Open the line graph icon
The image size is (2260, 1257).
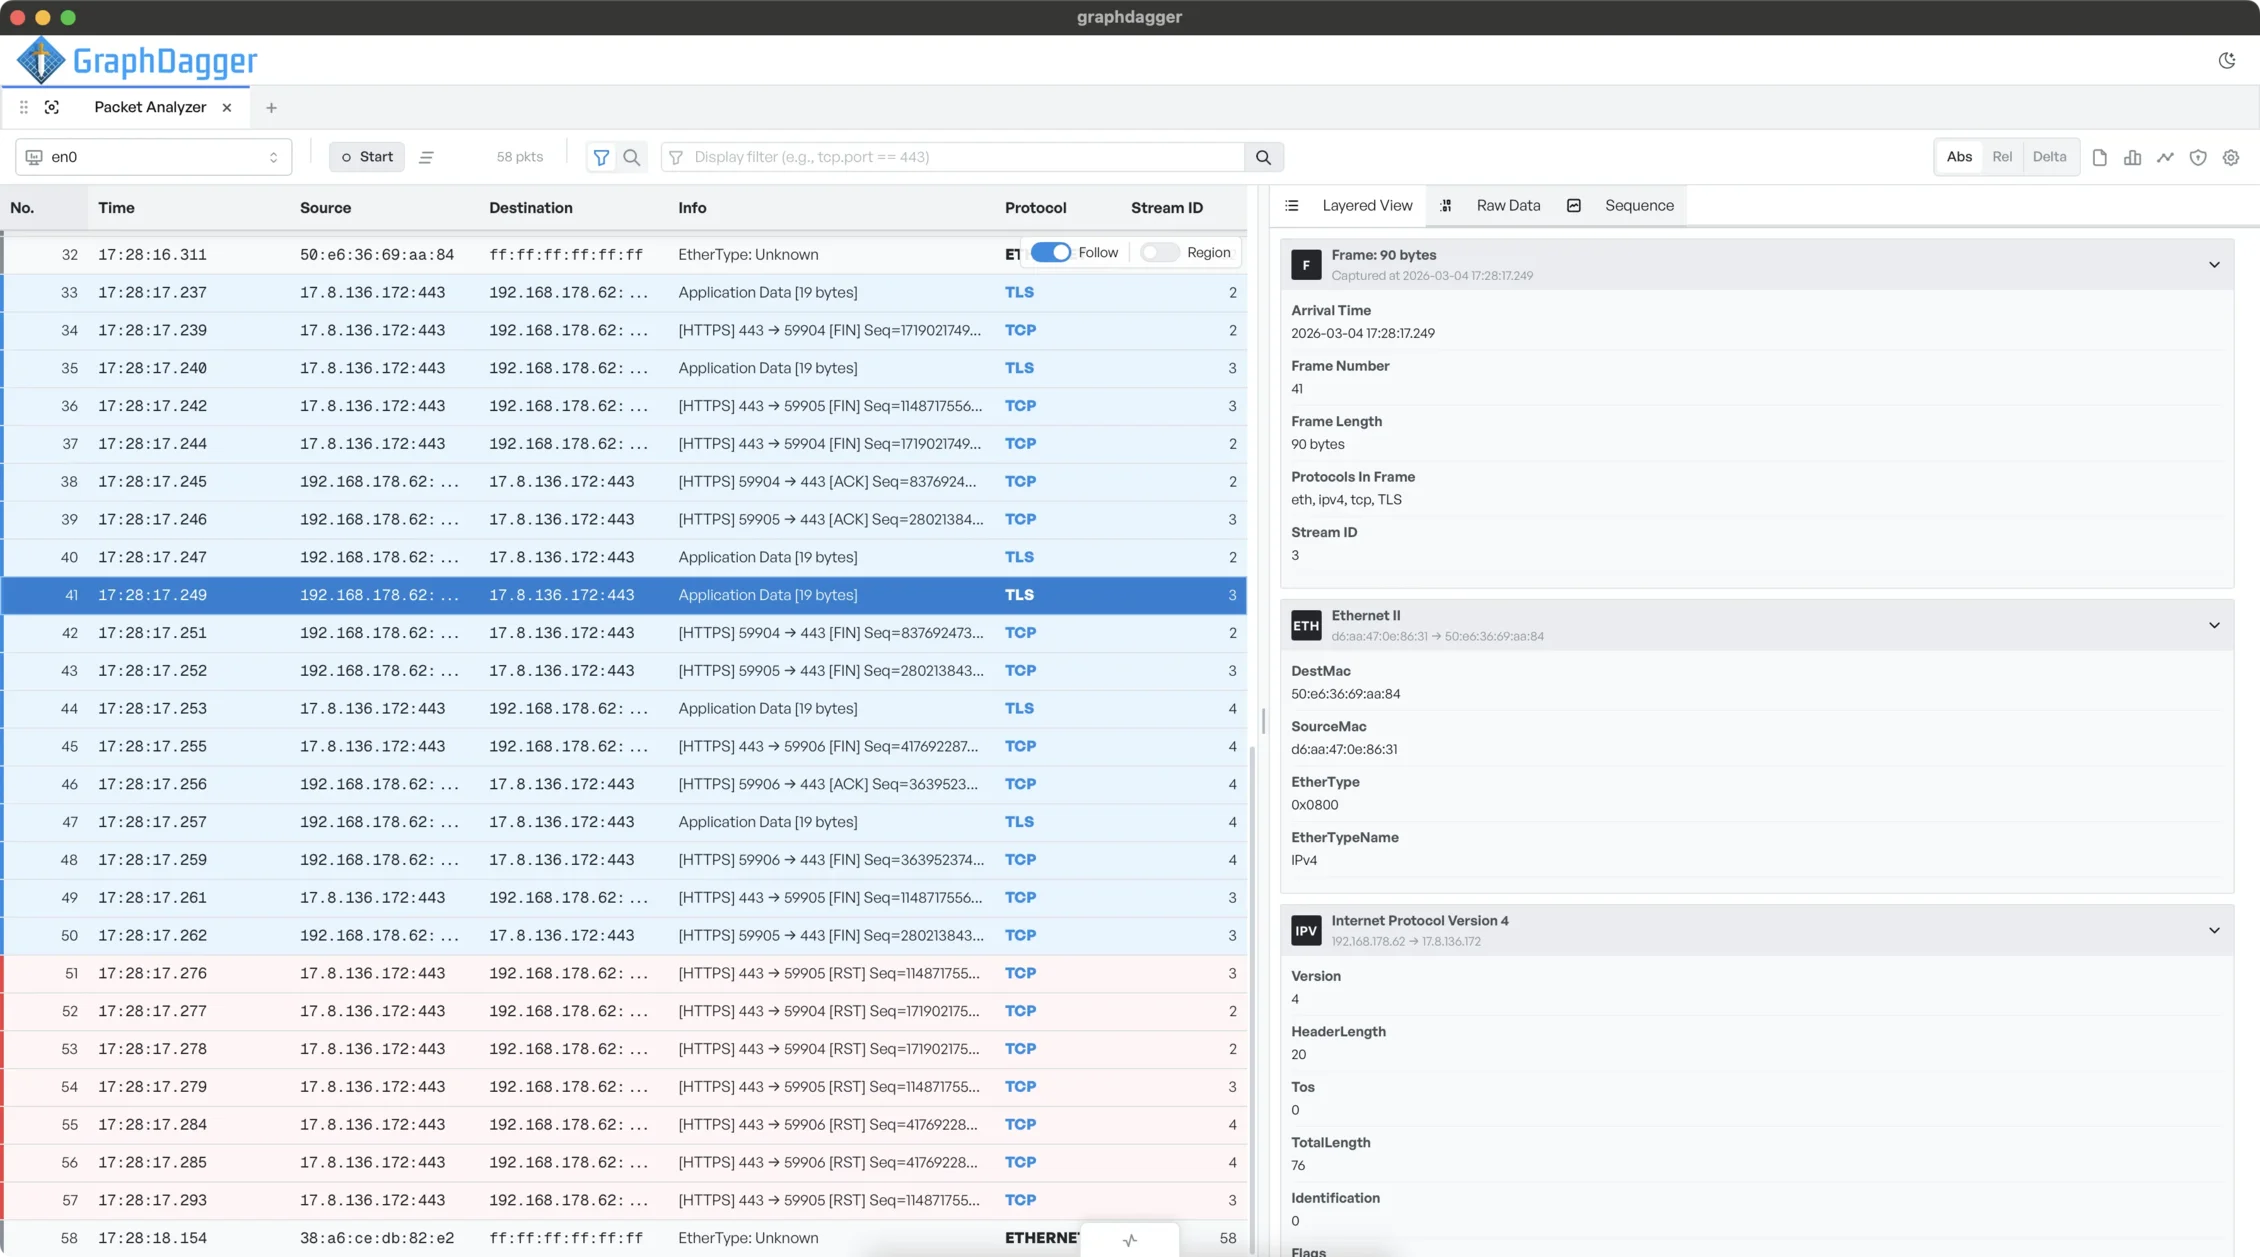click(x=2165, y=157)
